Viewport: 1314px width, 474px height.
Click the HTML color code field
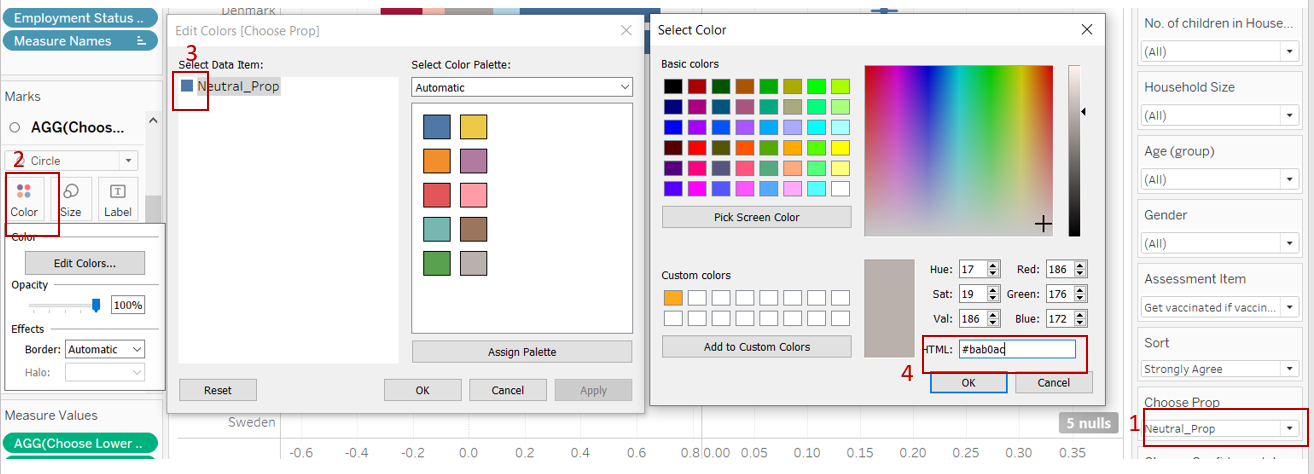coord(1016,349)
